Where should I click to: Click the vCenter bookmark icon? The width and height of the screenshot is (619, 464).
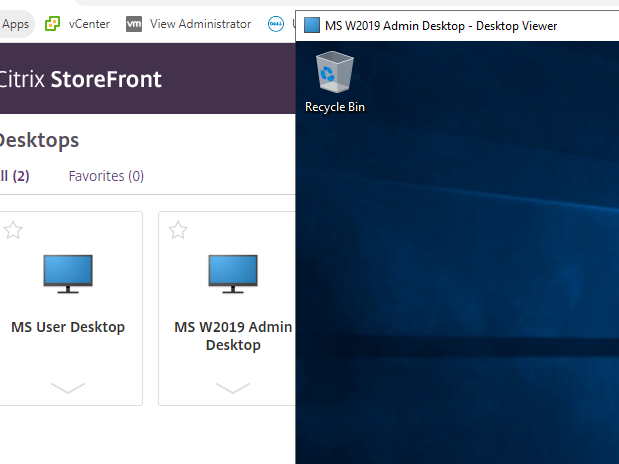click(x=53, y=24)
